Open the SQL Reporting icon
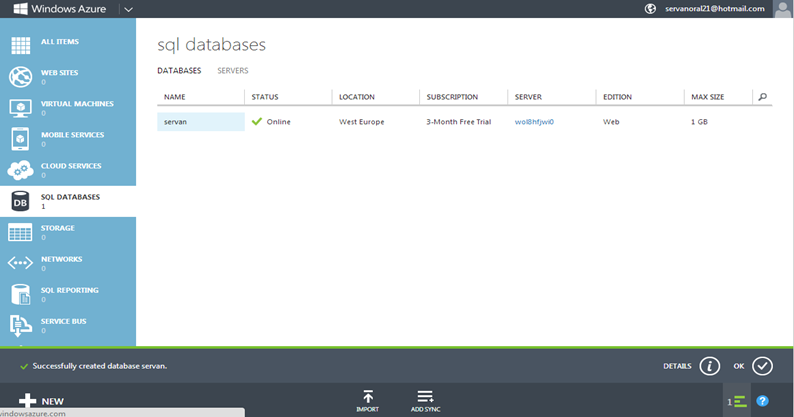This screenshot has width=794, height=417. [21, 294]
